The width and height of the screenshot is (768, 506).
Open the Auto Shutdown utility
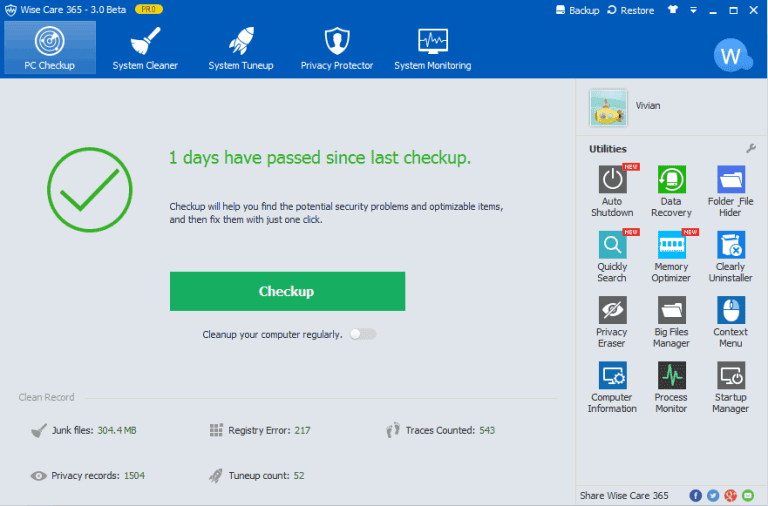pos(612,191)
